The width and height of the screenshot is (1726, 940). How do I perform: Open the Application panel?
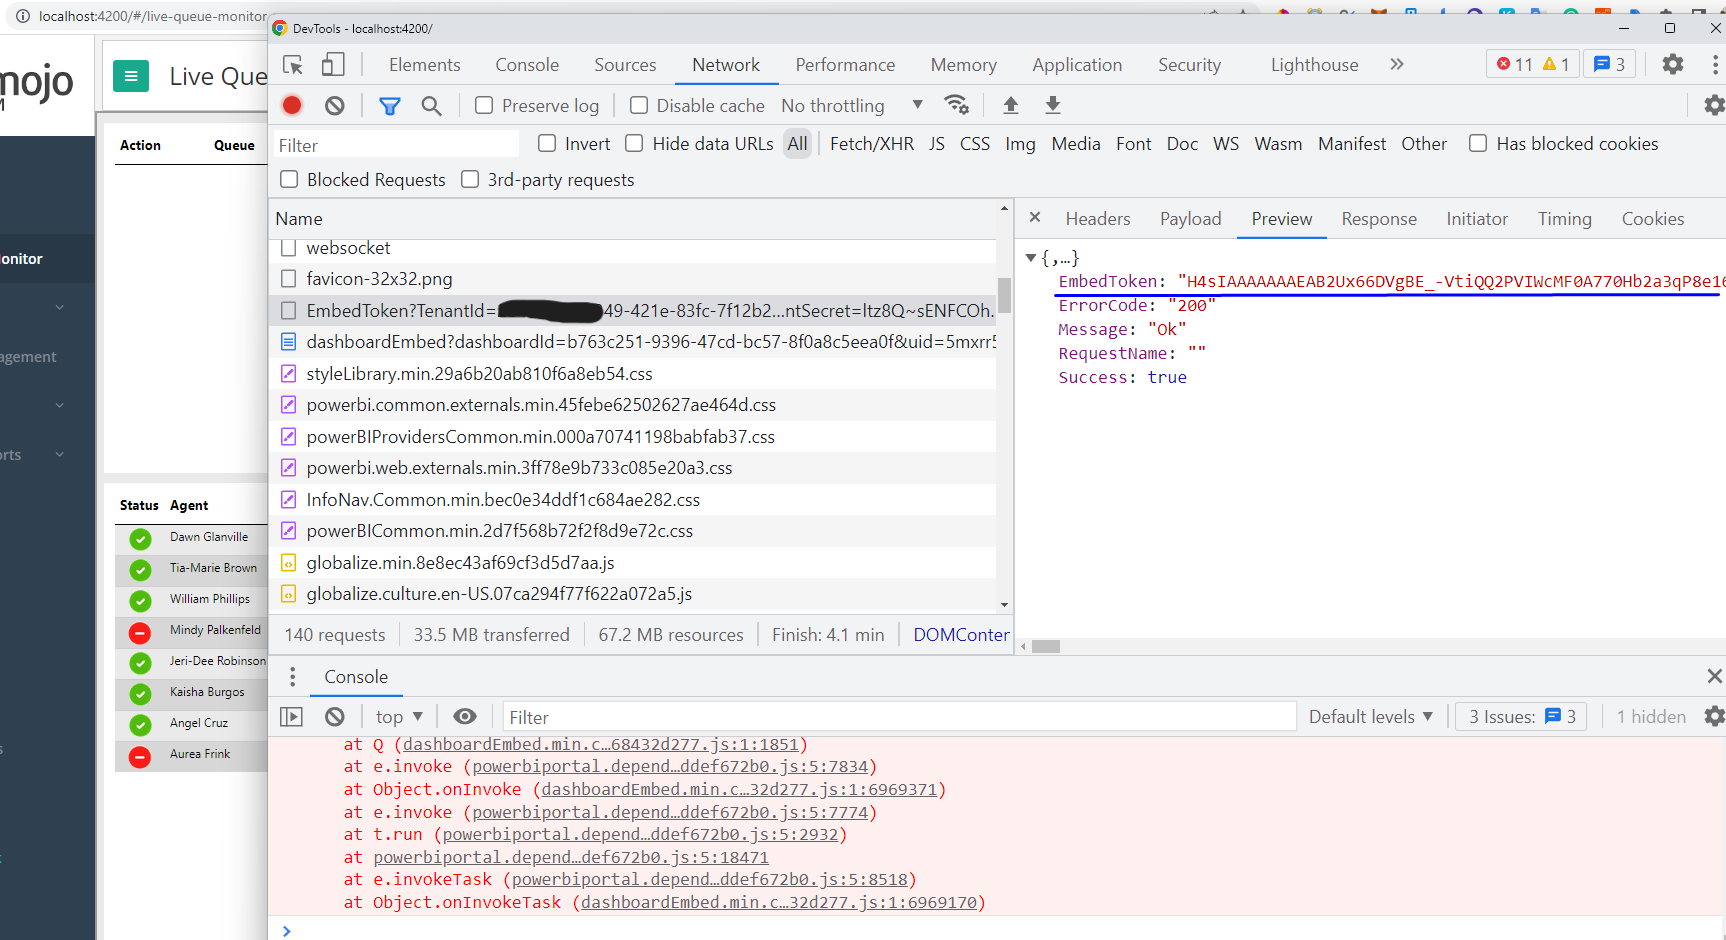click(1077, 64)
